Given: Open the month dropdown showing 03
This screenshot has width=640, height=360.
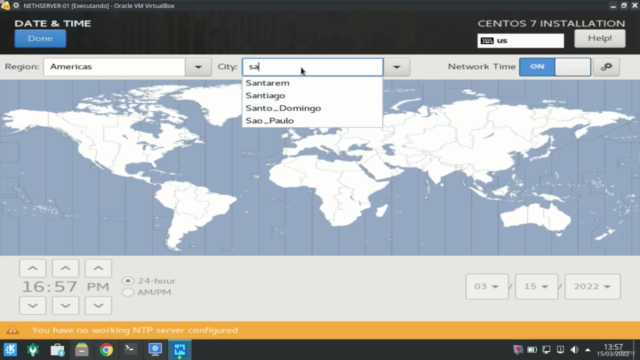Looking at the screenshot, I should pyautogui.click(x=487, y=287).
